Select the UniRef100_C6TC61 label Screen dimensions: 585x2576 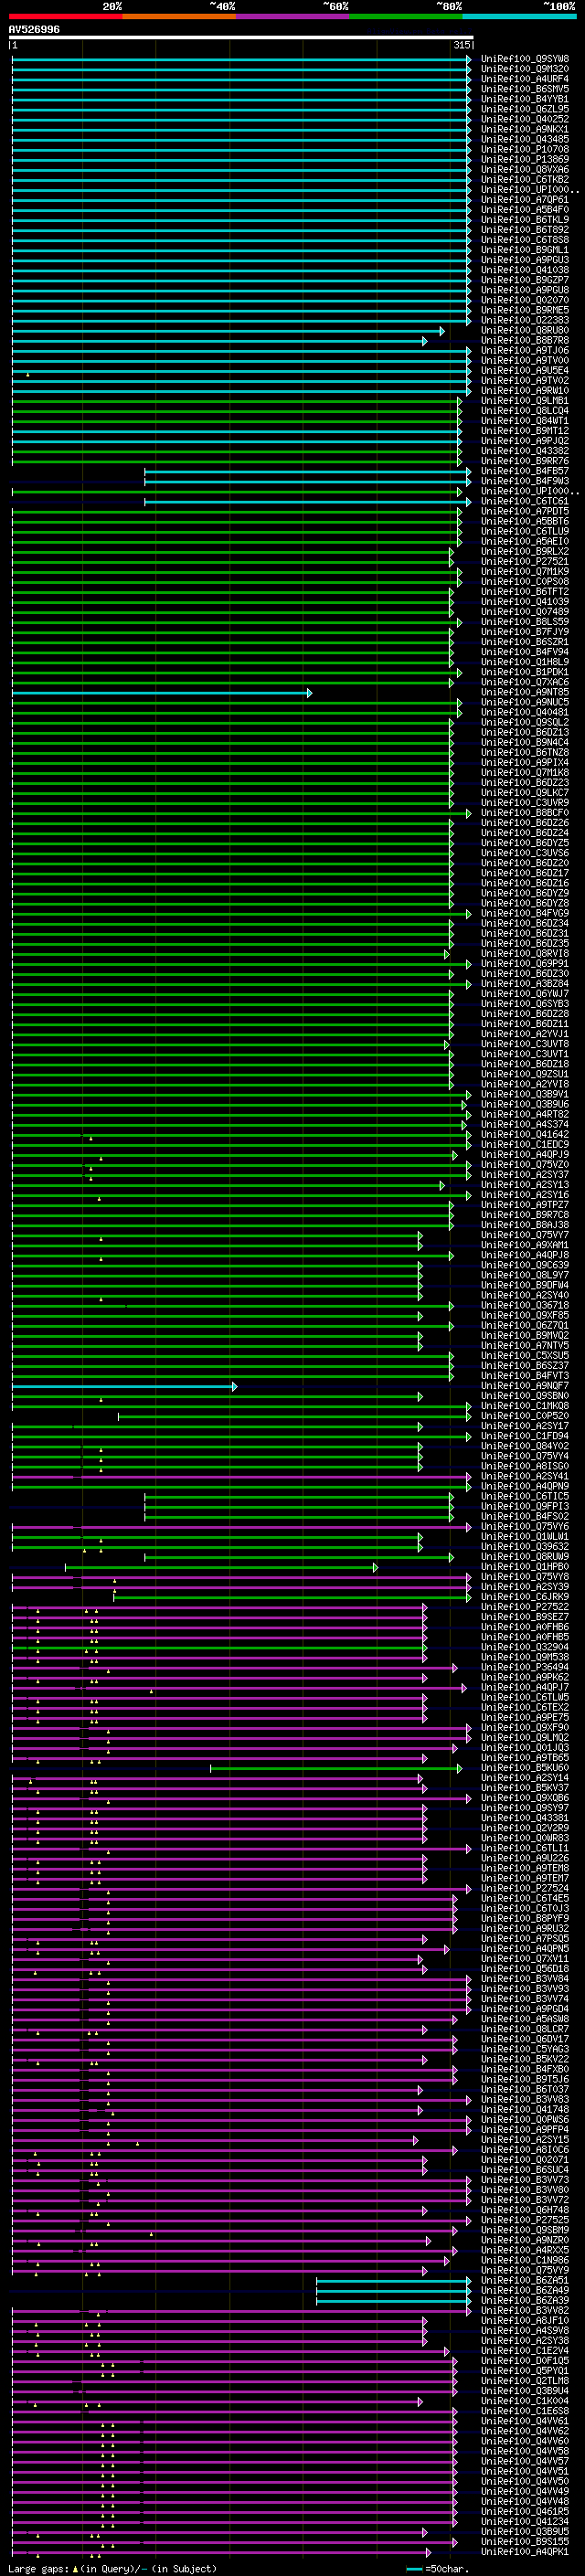coord(525,502)
